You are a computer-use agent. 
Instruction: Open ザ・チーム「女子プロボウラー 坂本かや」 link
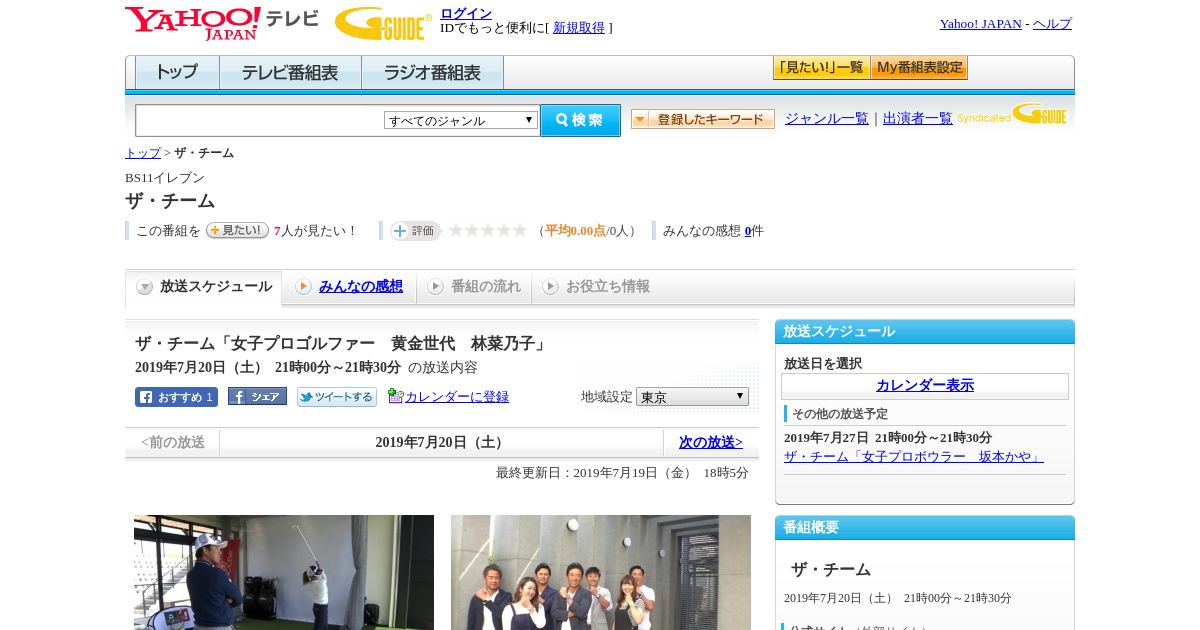tap(914, 457)
